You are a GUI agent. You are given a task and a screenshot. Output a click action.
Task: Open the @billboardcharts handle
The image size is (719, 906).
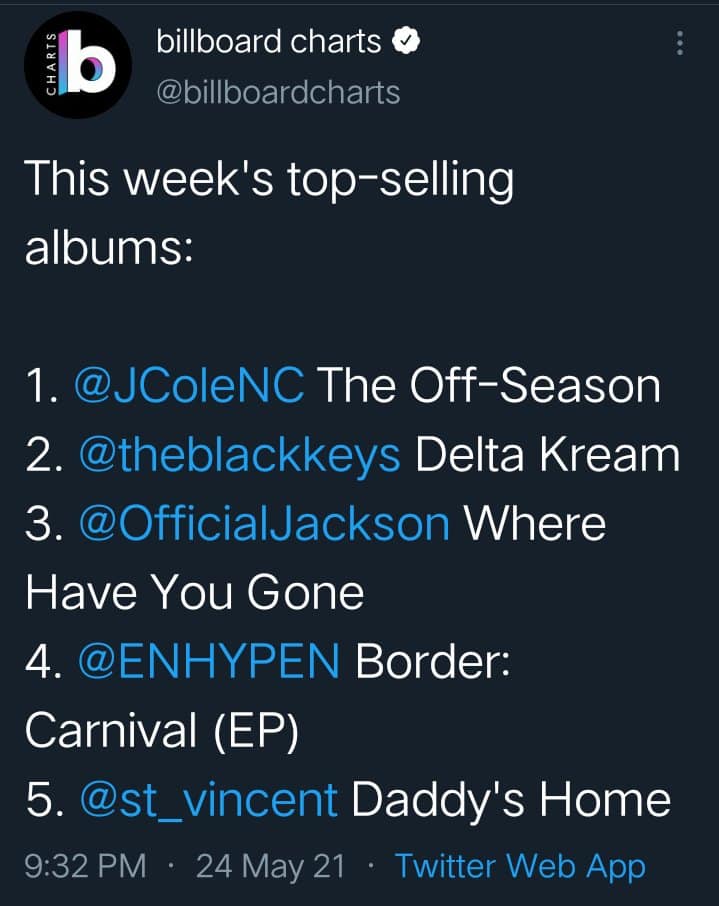[x=278, y=92]
